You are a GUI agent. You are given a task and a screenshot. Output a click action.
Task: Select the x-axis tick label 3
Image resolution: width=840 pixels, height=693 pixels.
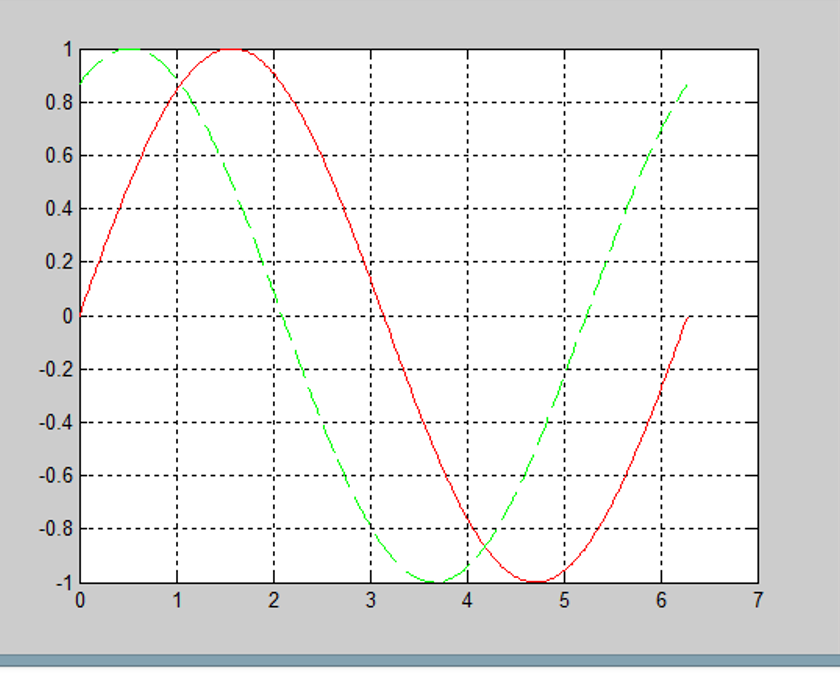pyautogui.click(x=370, y=601)
